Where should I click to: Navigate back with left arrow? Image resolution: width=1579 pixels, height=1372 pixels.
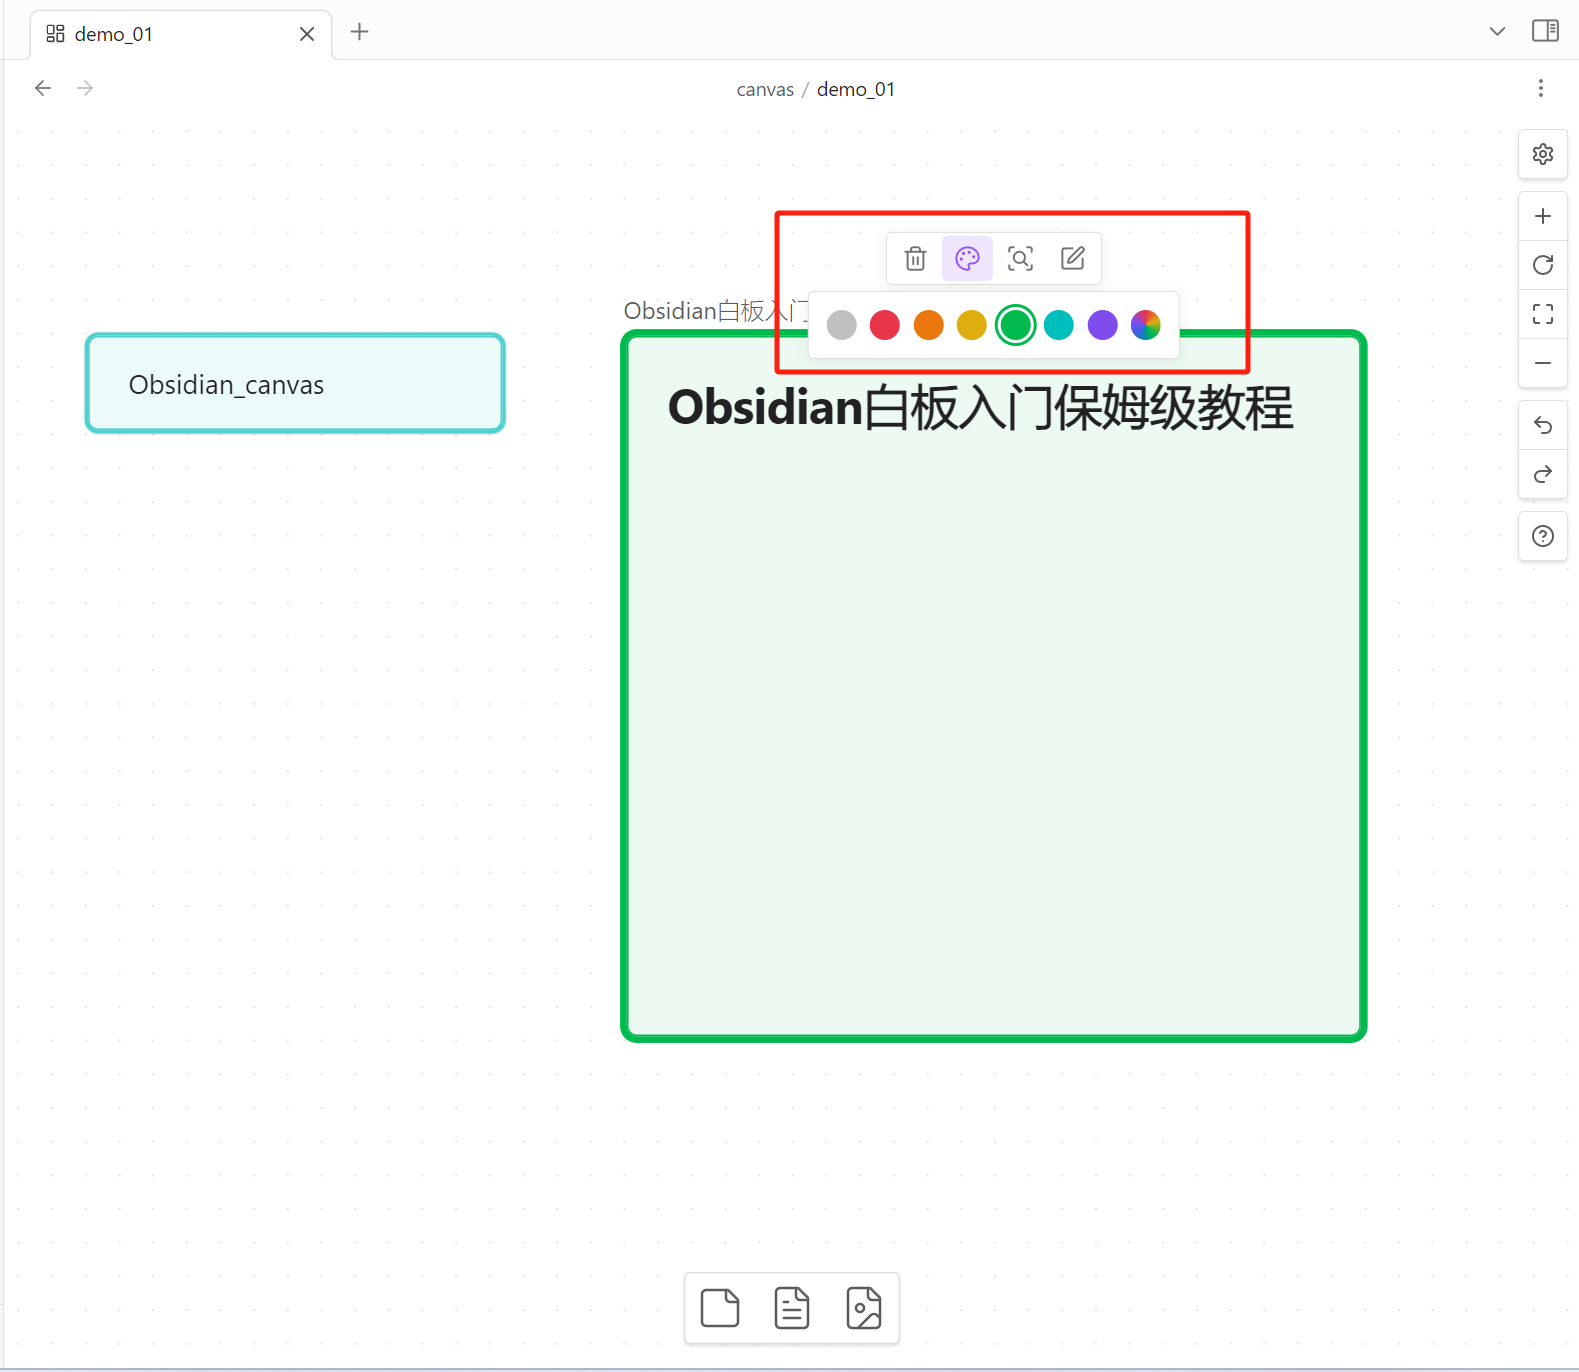(43, 88)
